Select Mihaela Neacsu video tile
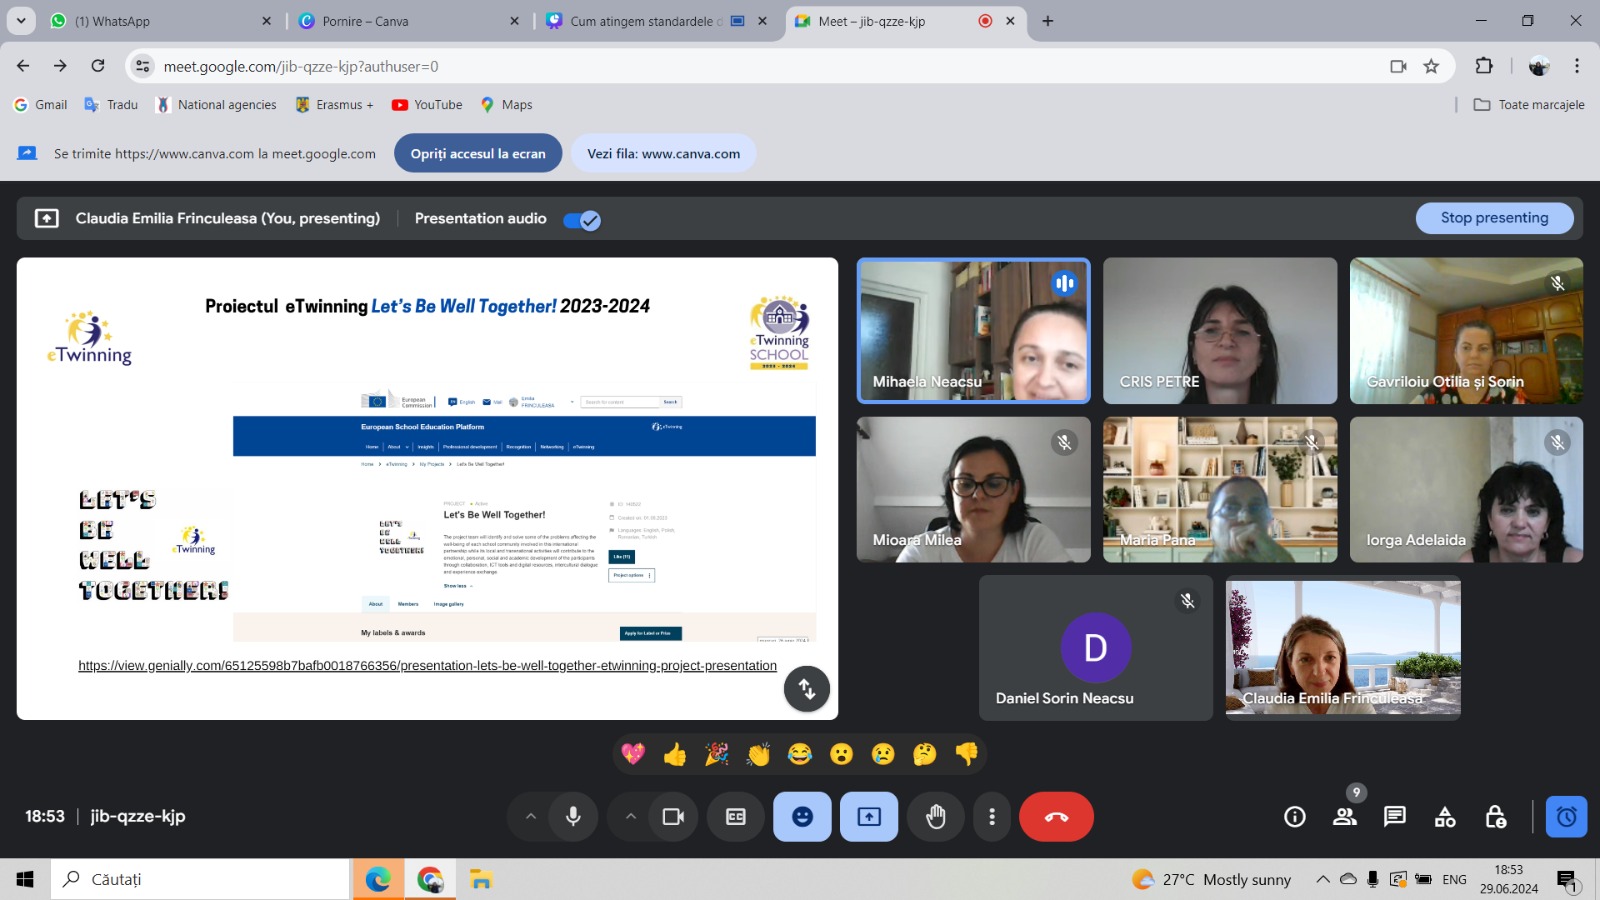 coord(973,331)
